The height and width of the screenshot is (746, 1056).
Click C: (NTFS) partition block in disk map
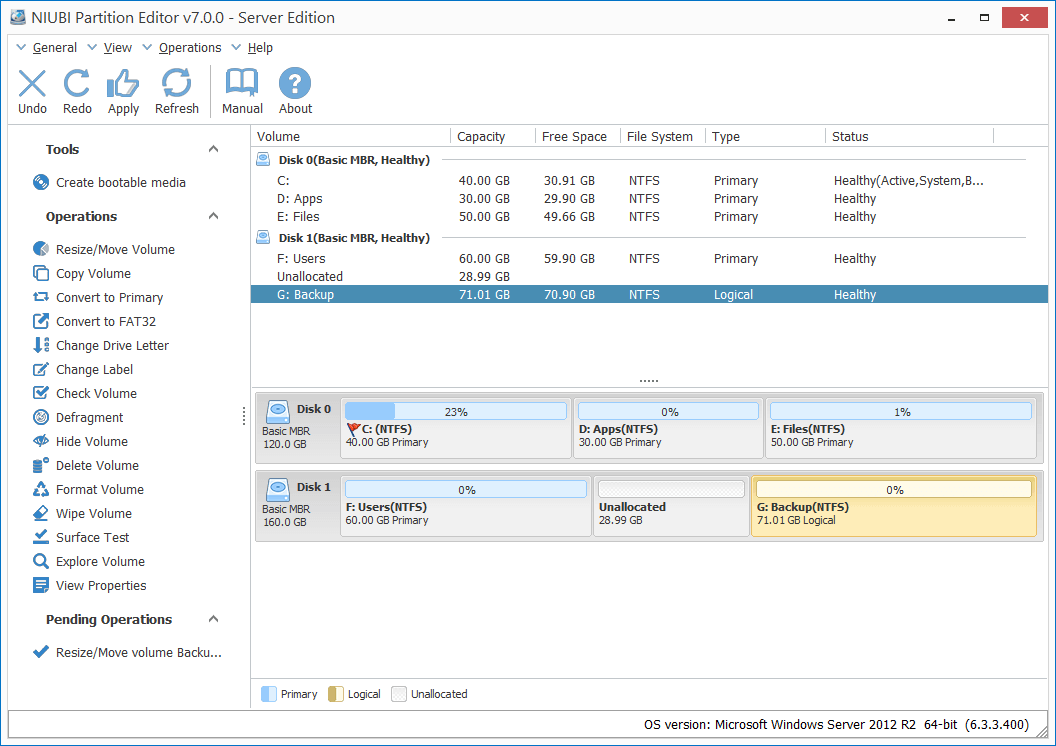click(x=456, y=428)
